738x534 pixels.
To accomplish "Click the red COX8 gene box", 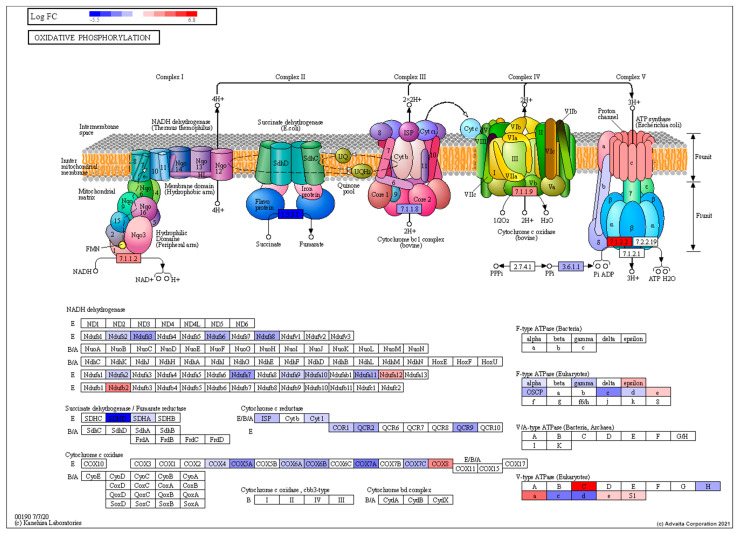I will pos(441,463).
